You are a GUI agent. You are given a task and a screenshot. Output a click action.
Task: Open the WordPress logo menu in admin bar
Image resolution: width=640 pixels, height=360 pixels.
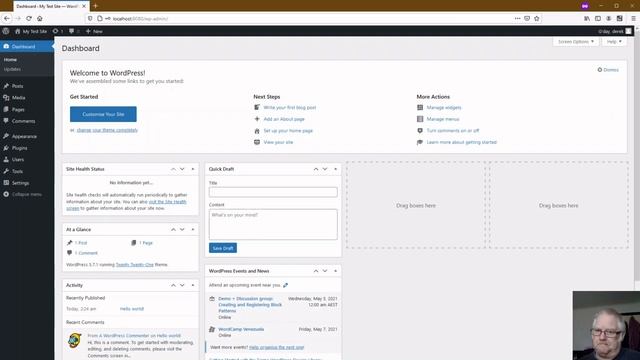pos(6,31)
